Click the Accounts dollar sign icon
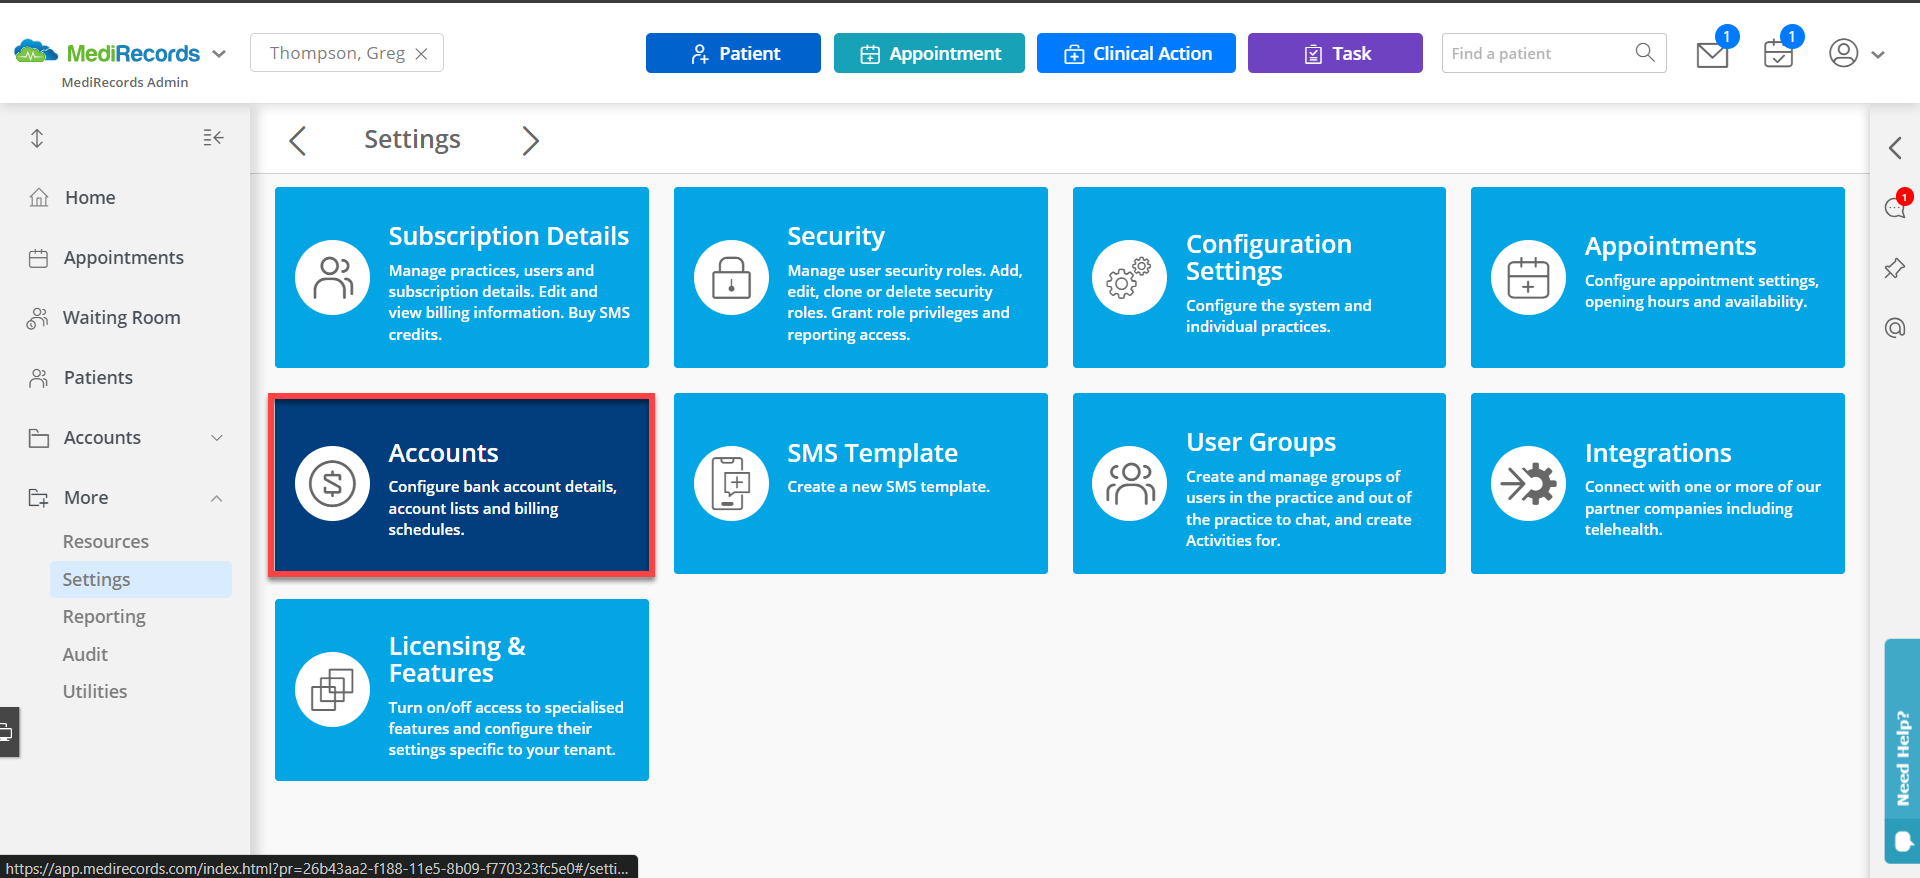Viewport: 1920px width, 878px height. pos(333,484)
